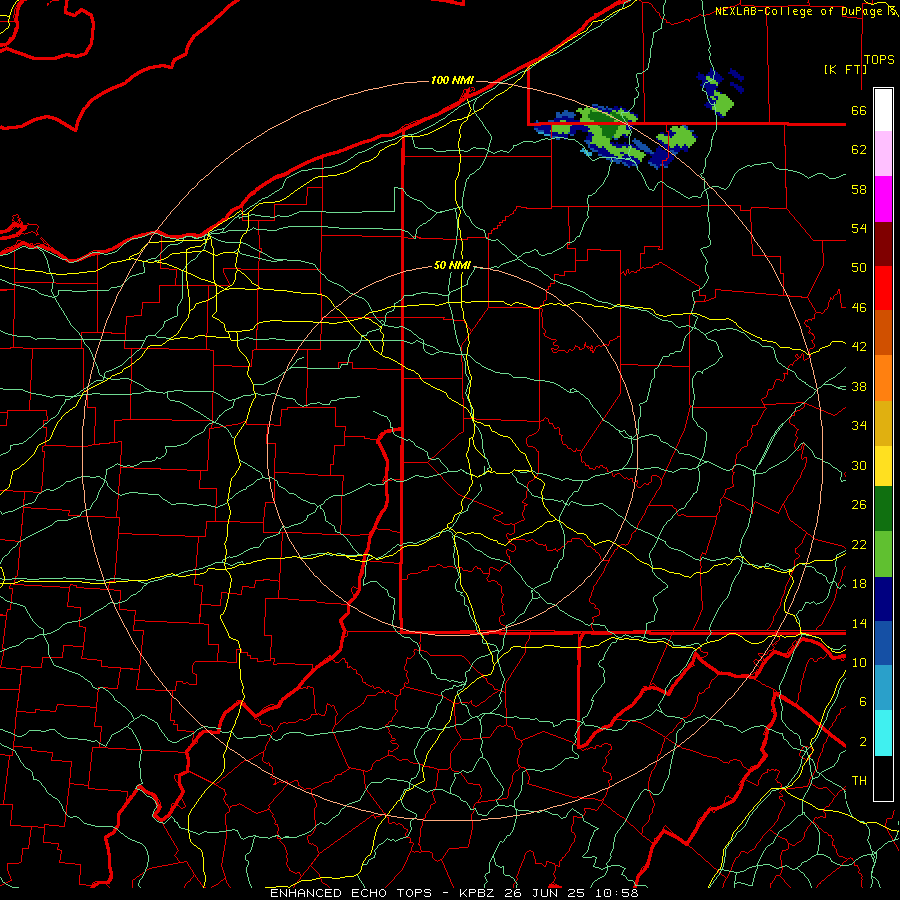Click the legend value "54"
This screenshot has width=900, height=900.
859,228
